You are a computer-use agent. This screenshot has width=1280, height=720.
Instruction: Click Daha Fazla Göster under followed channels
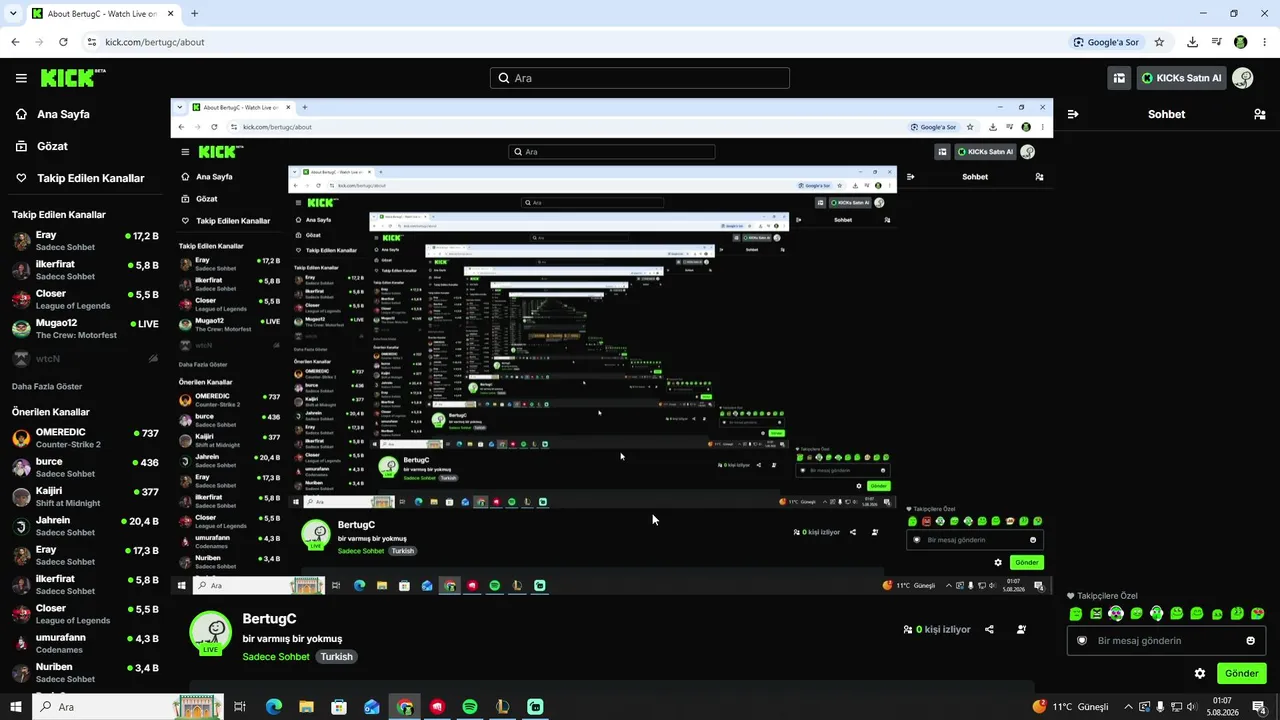point(47,386)
